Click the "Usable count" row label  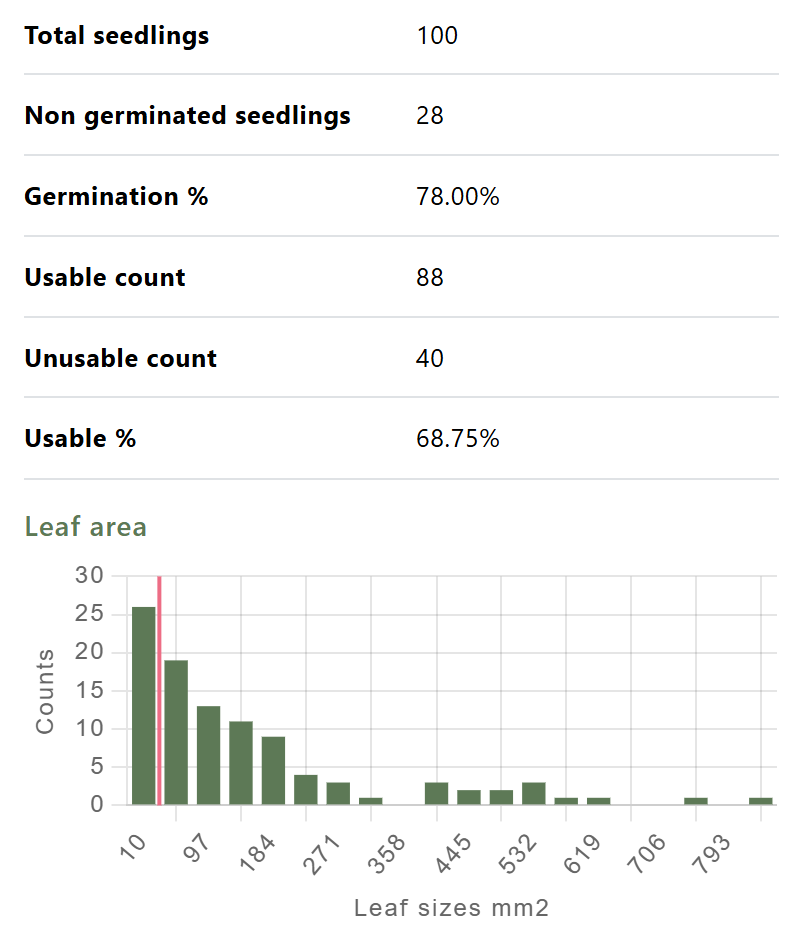coord(105,277)
